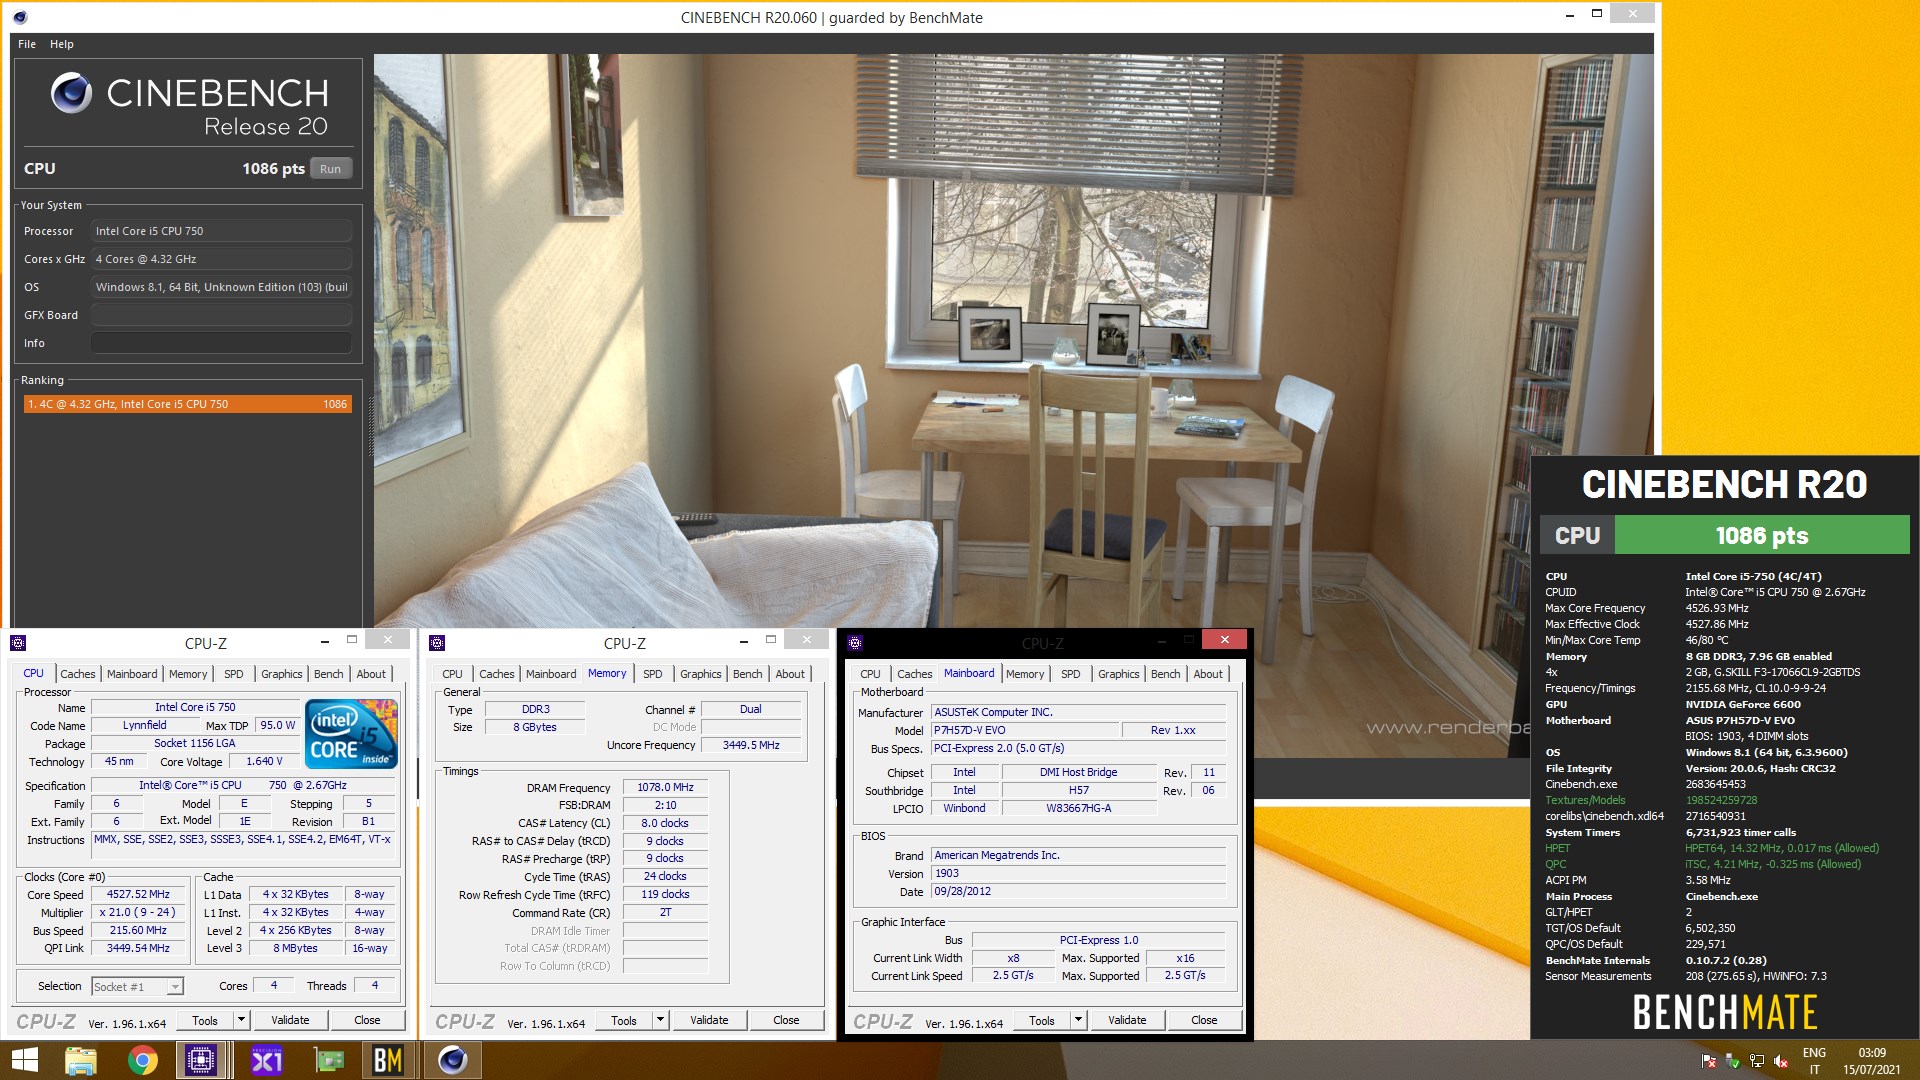Image resolution: width=1920 pixels, height=1080 pixels.
Task: Run the Cinebench CPU test
Action: pos(331,169)
